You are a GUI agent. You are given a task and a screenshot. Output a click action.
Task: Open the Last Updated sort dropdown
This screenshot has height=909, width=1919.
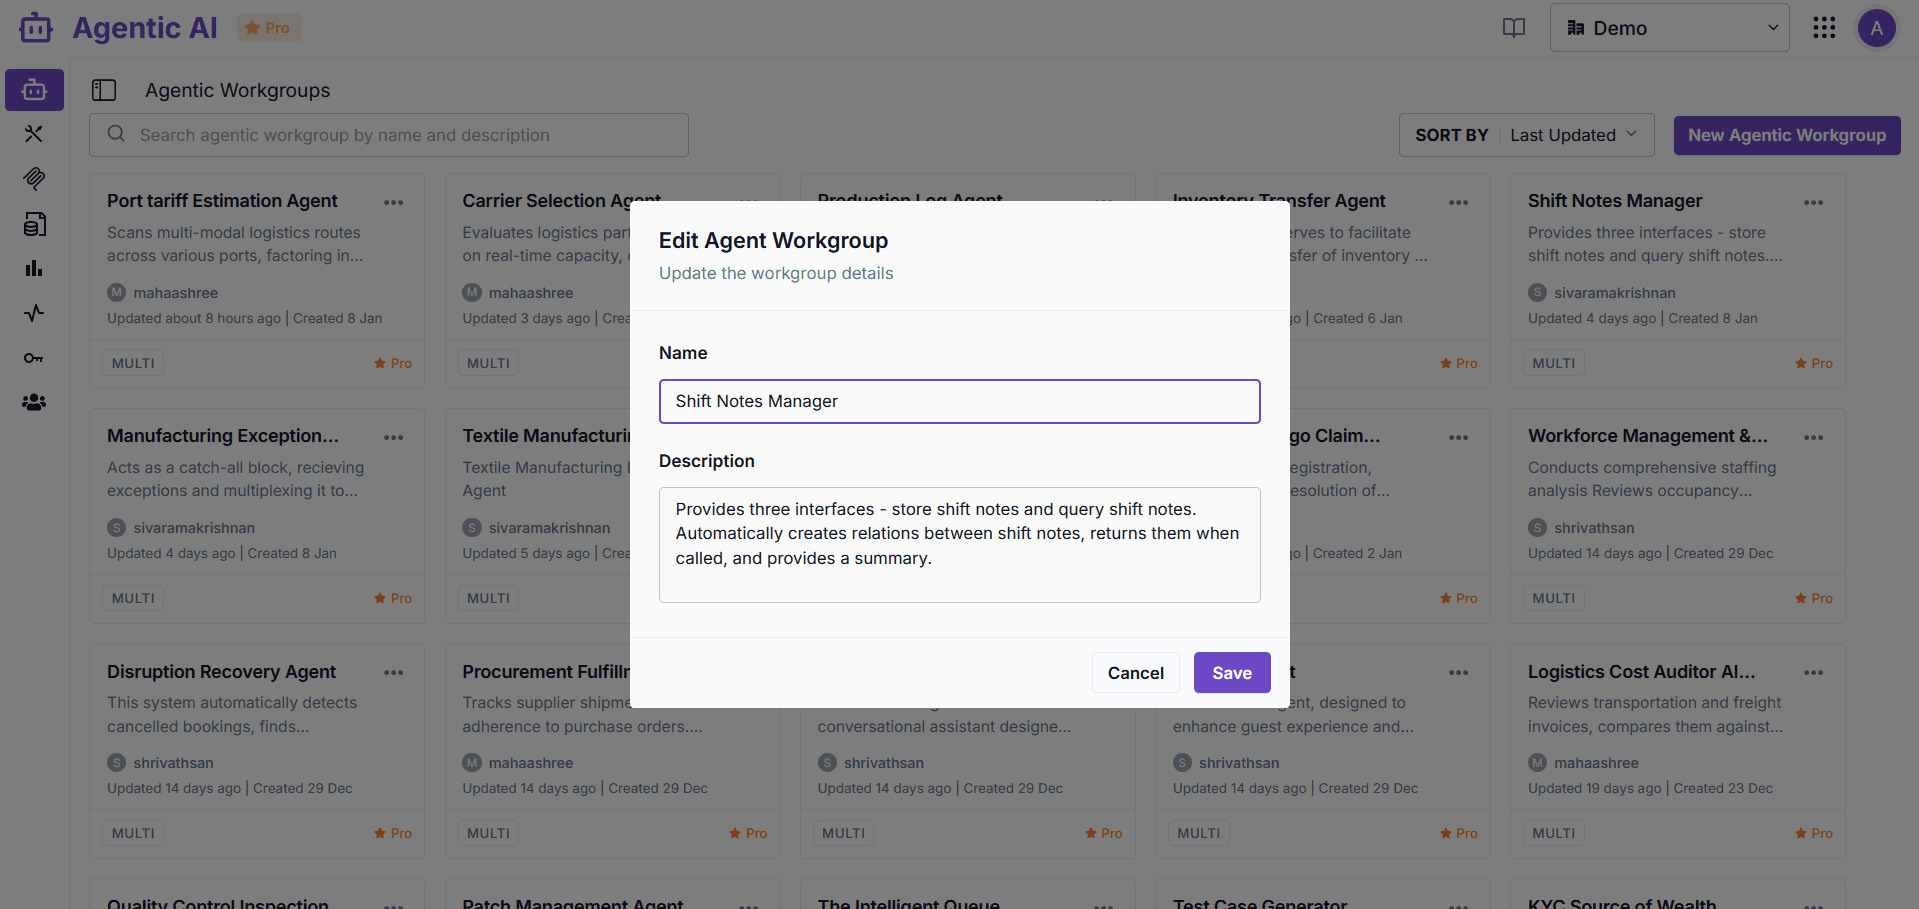[x=1574, y=134]
